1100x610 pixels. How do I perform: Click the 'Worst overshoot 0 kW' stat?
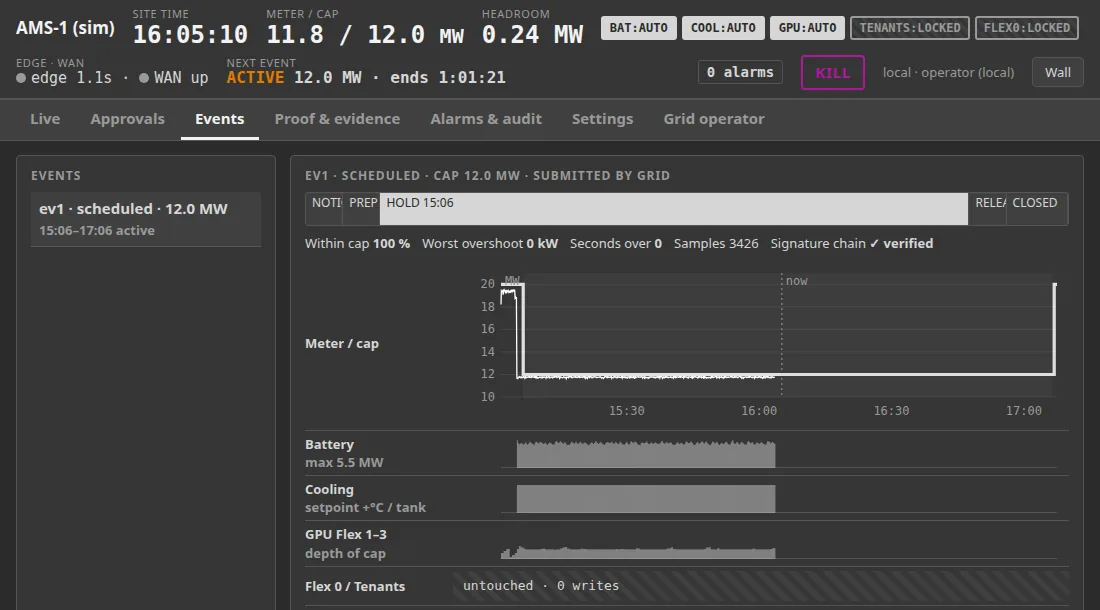point(490,243)
